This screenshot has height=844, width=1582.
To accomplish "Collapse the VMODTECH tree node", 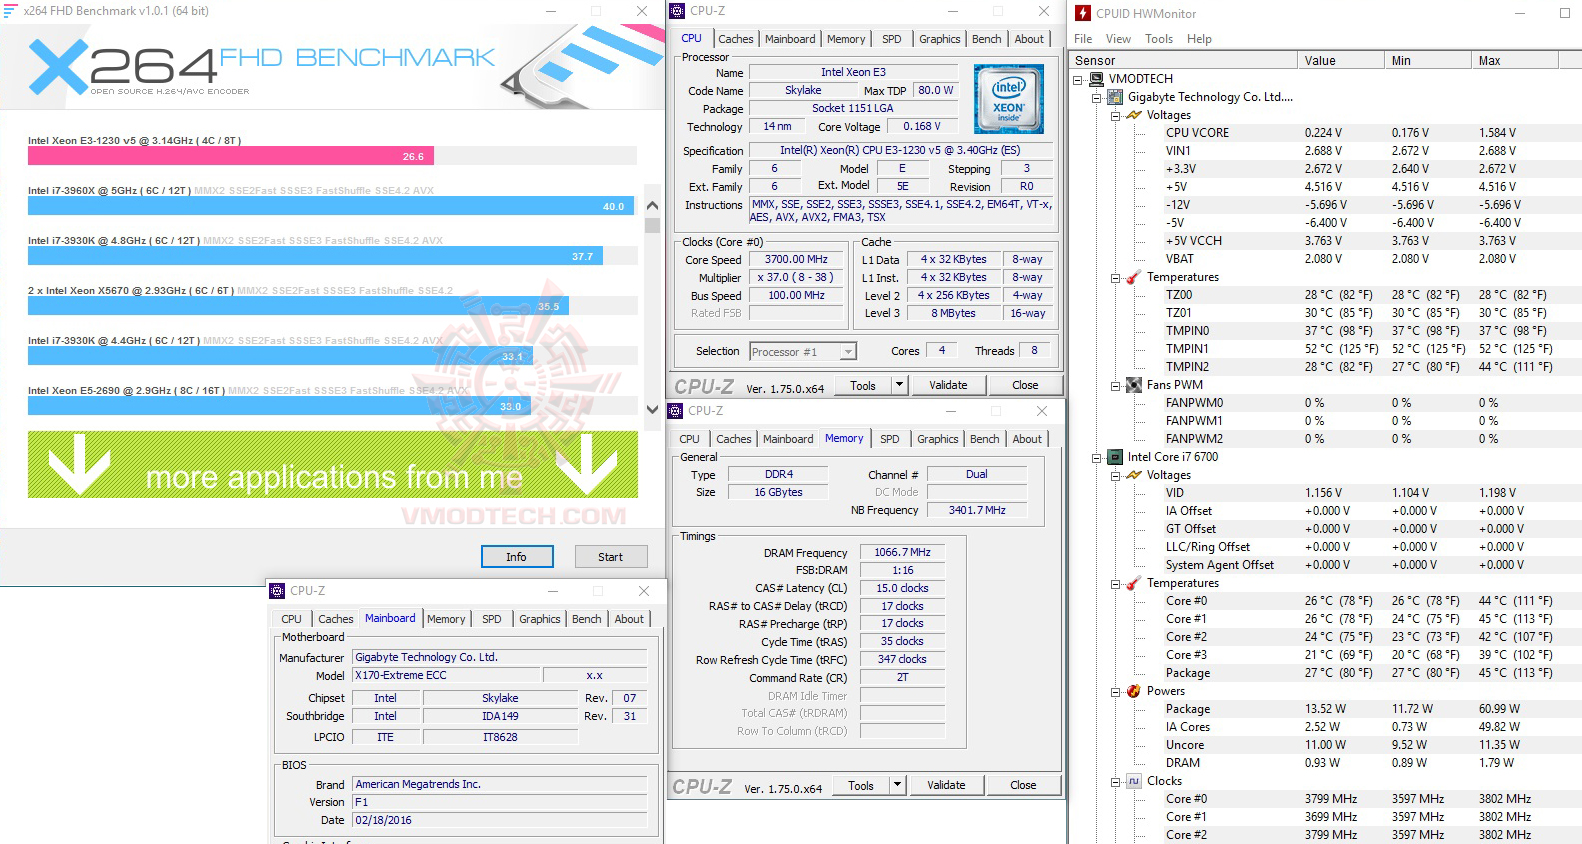I will 1078,79.
